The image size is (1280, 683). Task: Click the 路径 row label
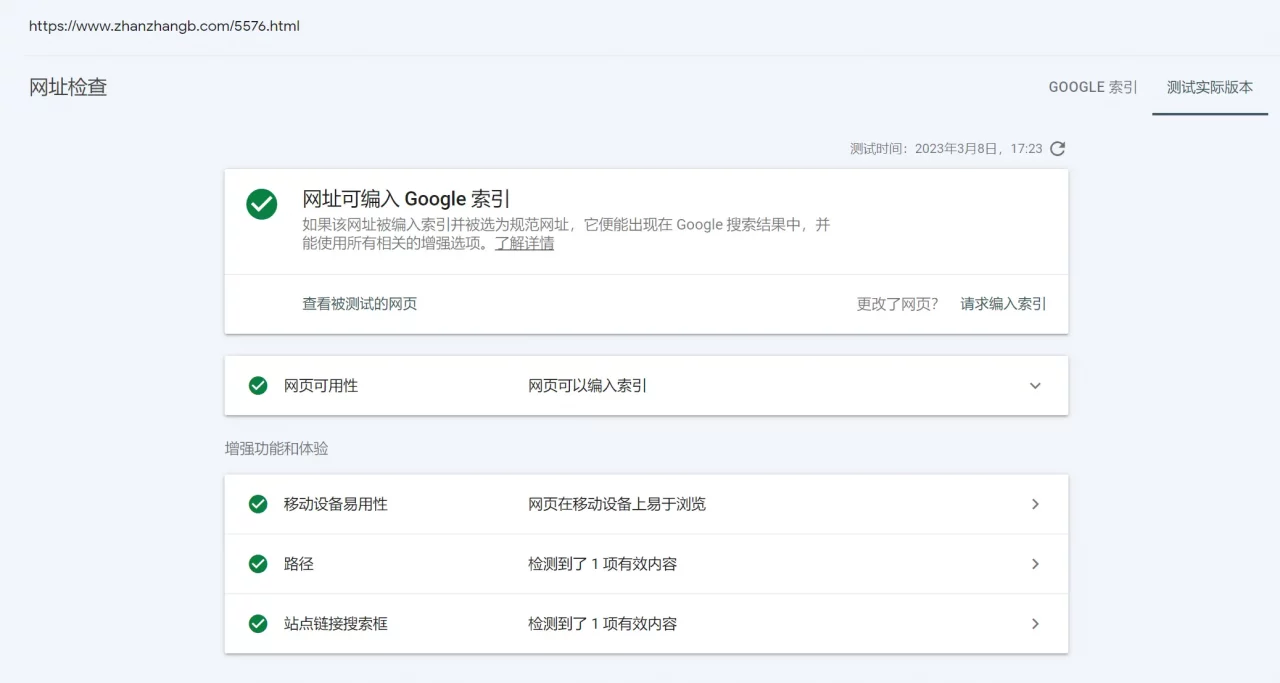[299, 564]
